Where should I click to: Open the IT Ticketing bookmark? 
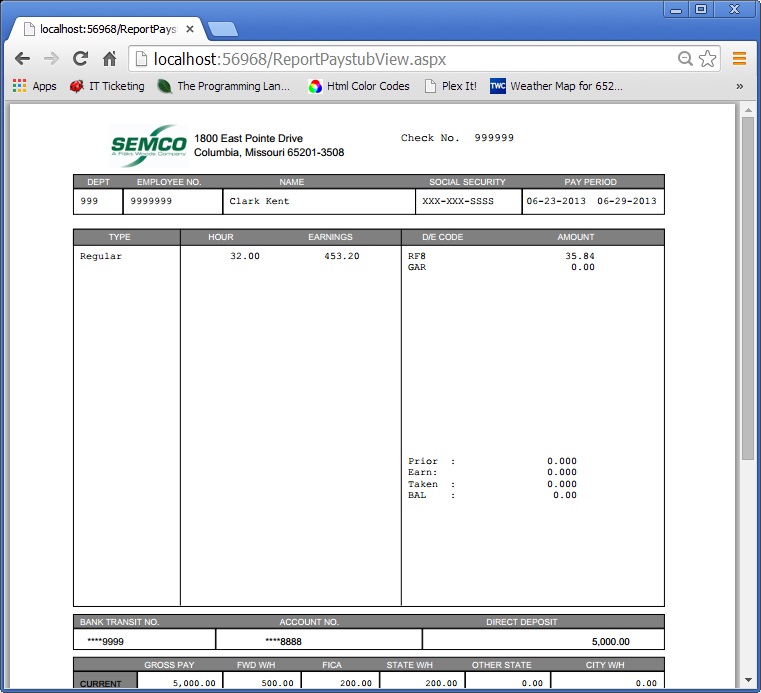[x=107, y=86]
